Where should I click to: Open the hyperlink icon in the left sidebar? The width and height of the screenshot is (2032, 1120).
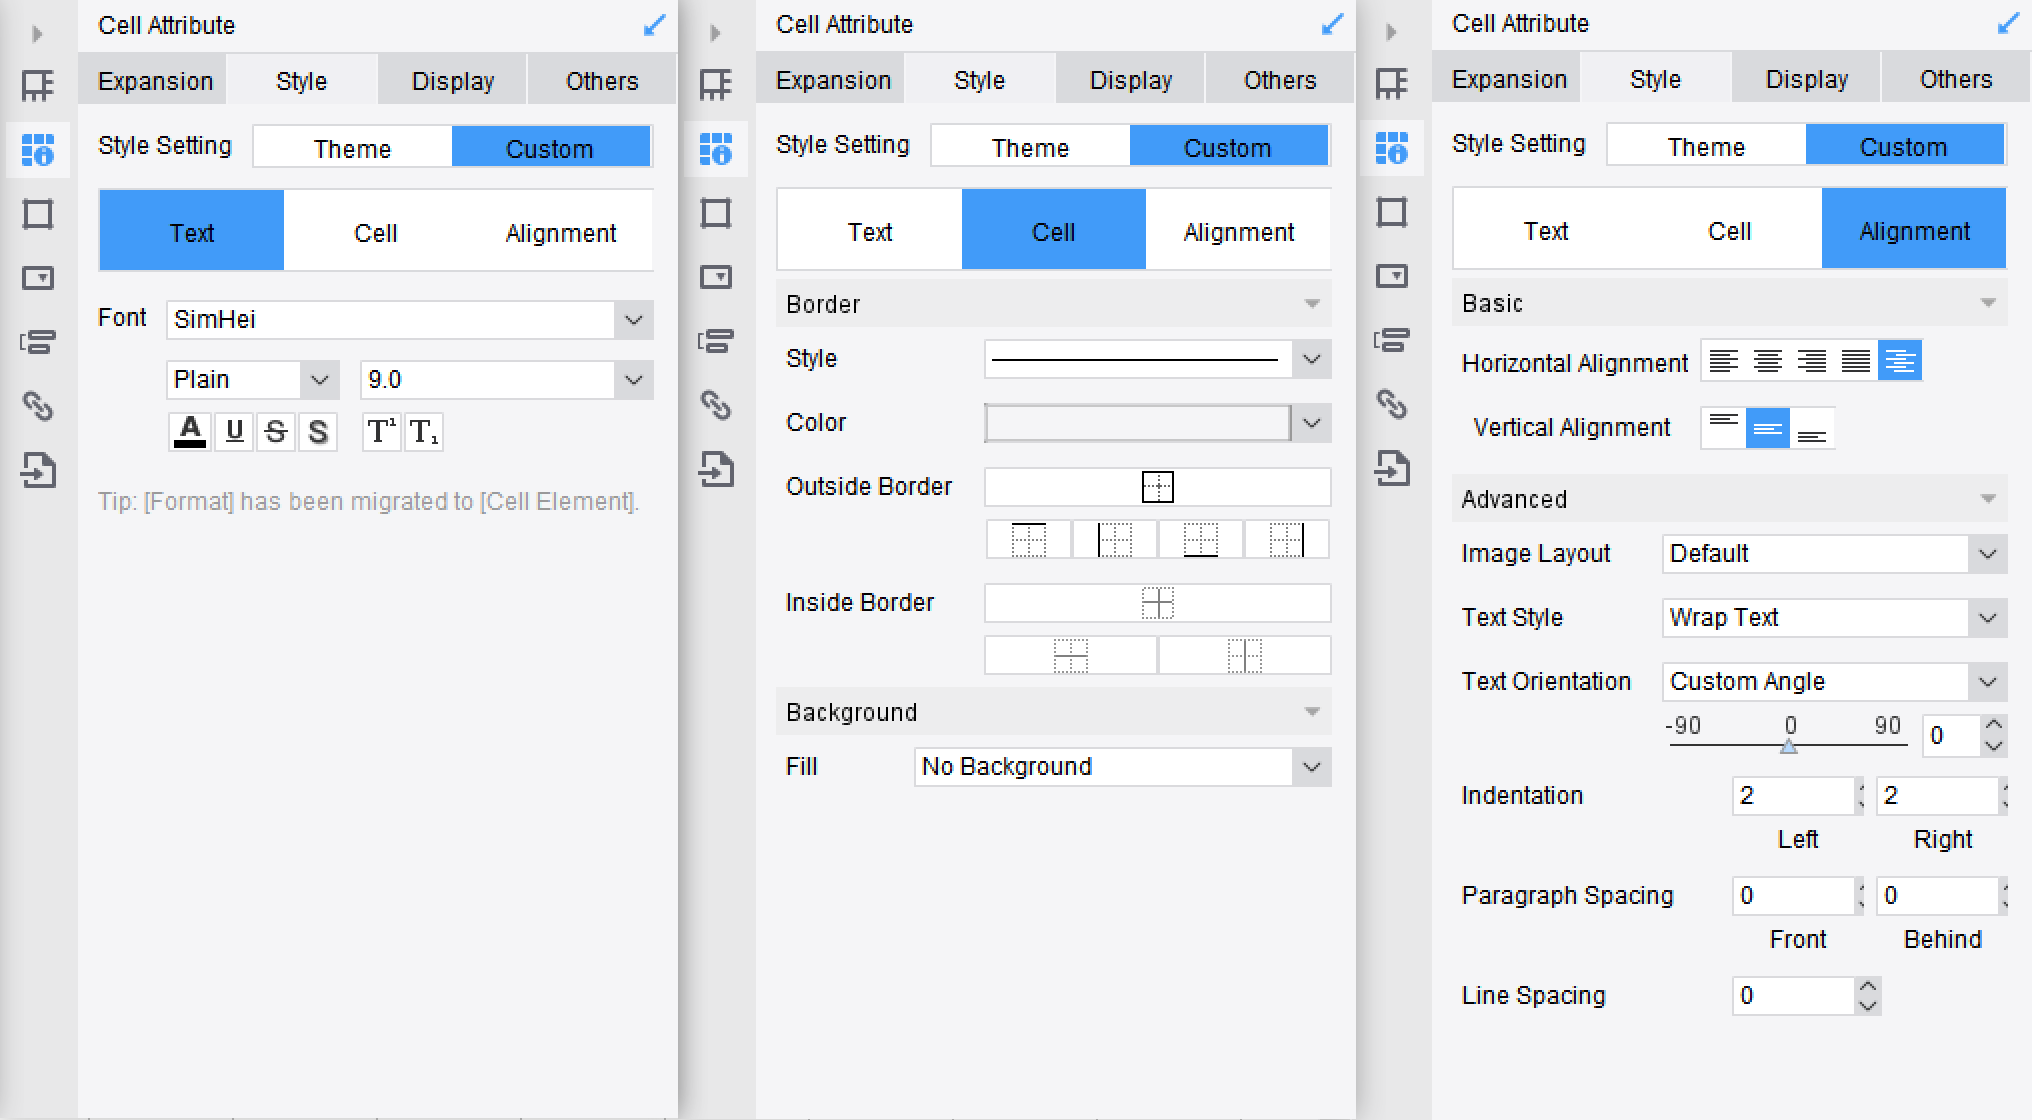click(38, 408)
